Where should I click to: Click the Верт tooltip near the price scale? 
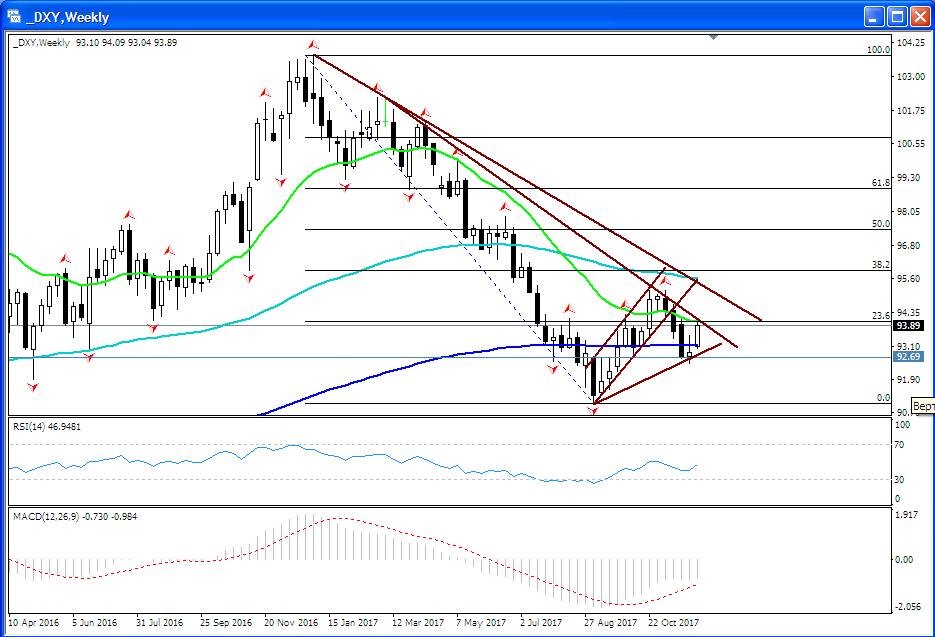pos(922,404)
